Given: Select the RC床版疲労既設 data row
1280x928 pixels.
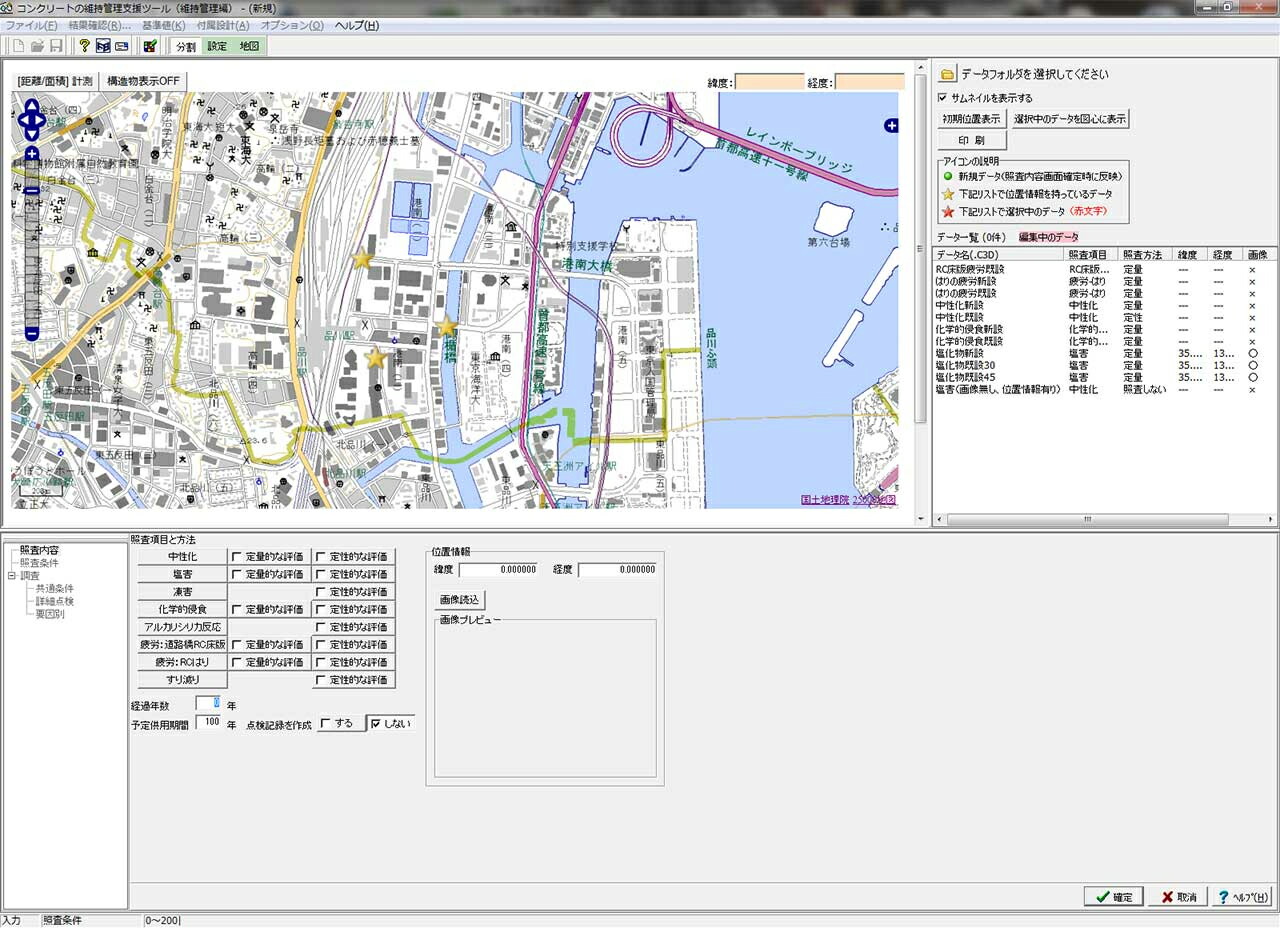Looking at the screenshot, I should tap(1105, 269).
